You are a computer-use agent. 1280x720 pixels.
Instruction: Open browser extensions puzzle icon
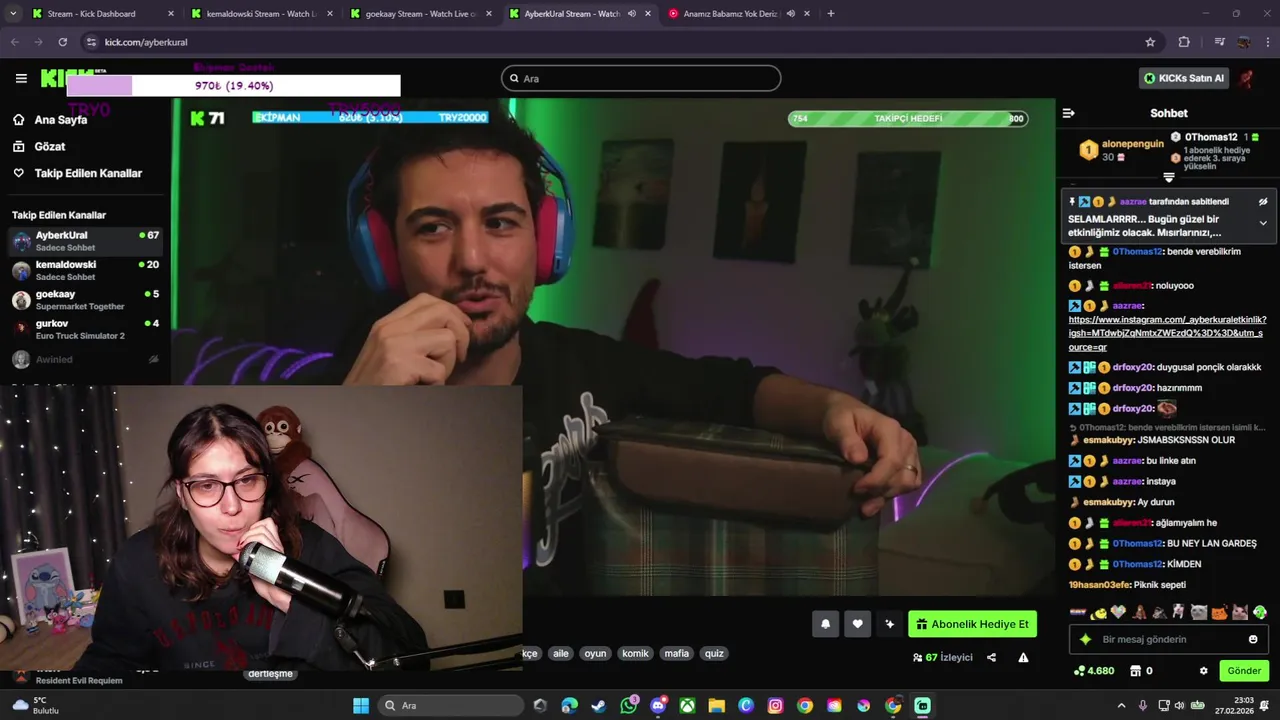click(x=1184, y=42)
